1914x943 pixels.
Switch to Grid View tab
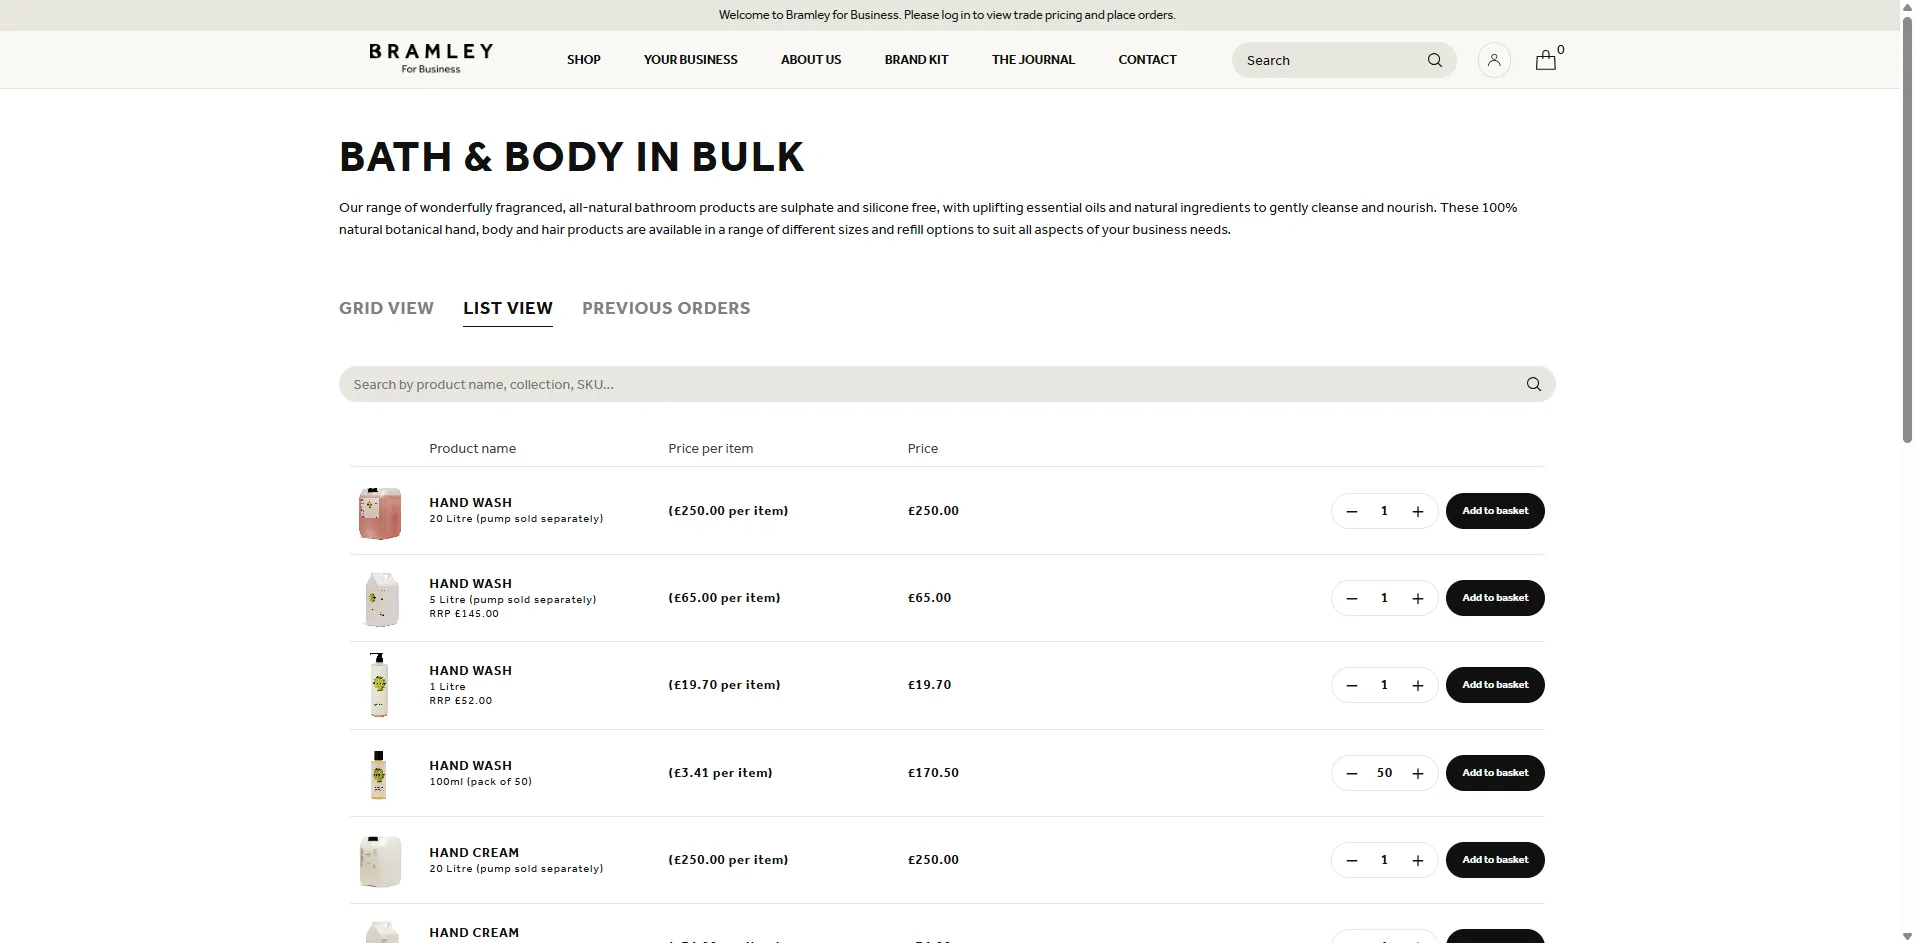tap(386, 308)
